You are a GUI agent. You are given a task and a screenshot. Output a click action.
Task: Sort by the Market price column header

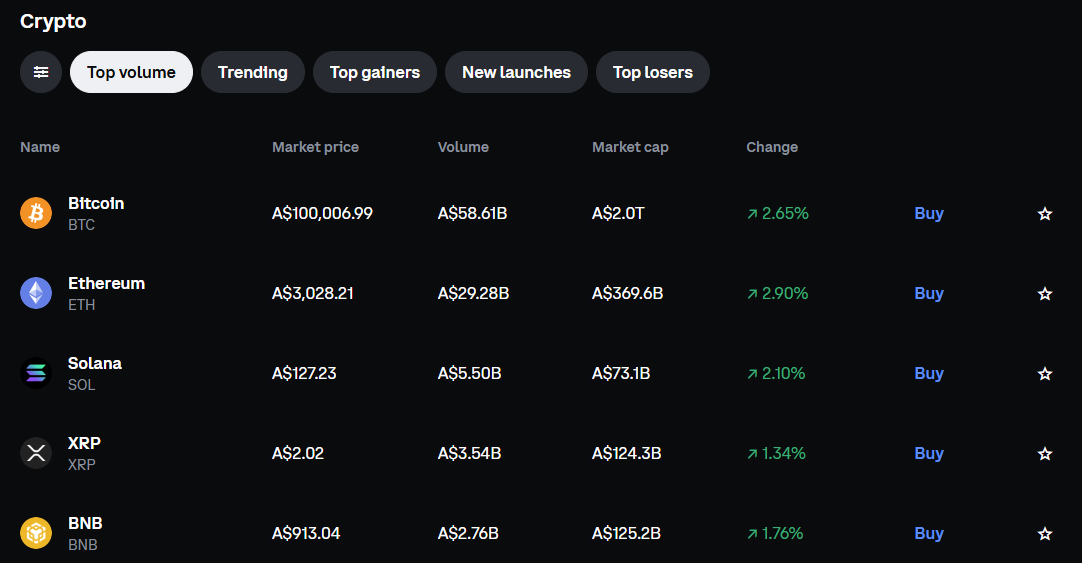[315, 147]
